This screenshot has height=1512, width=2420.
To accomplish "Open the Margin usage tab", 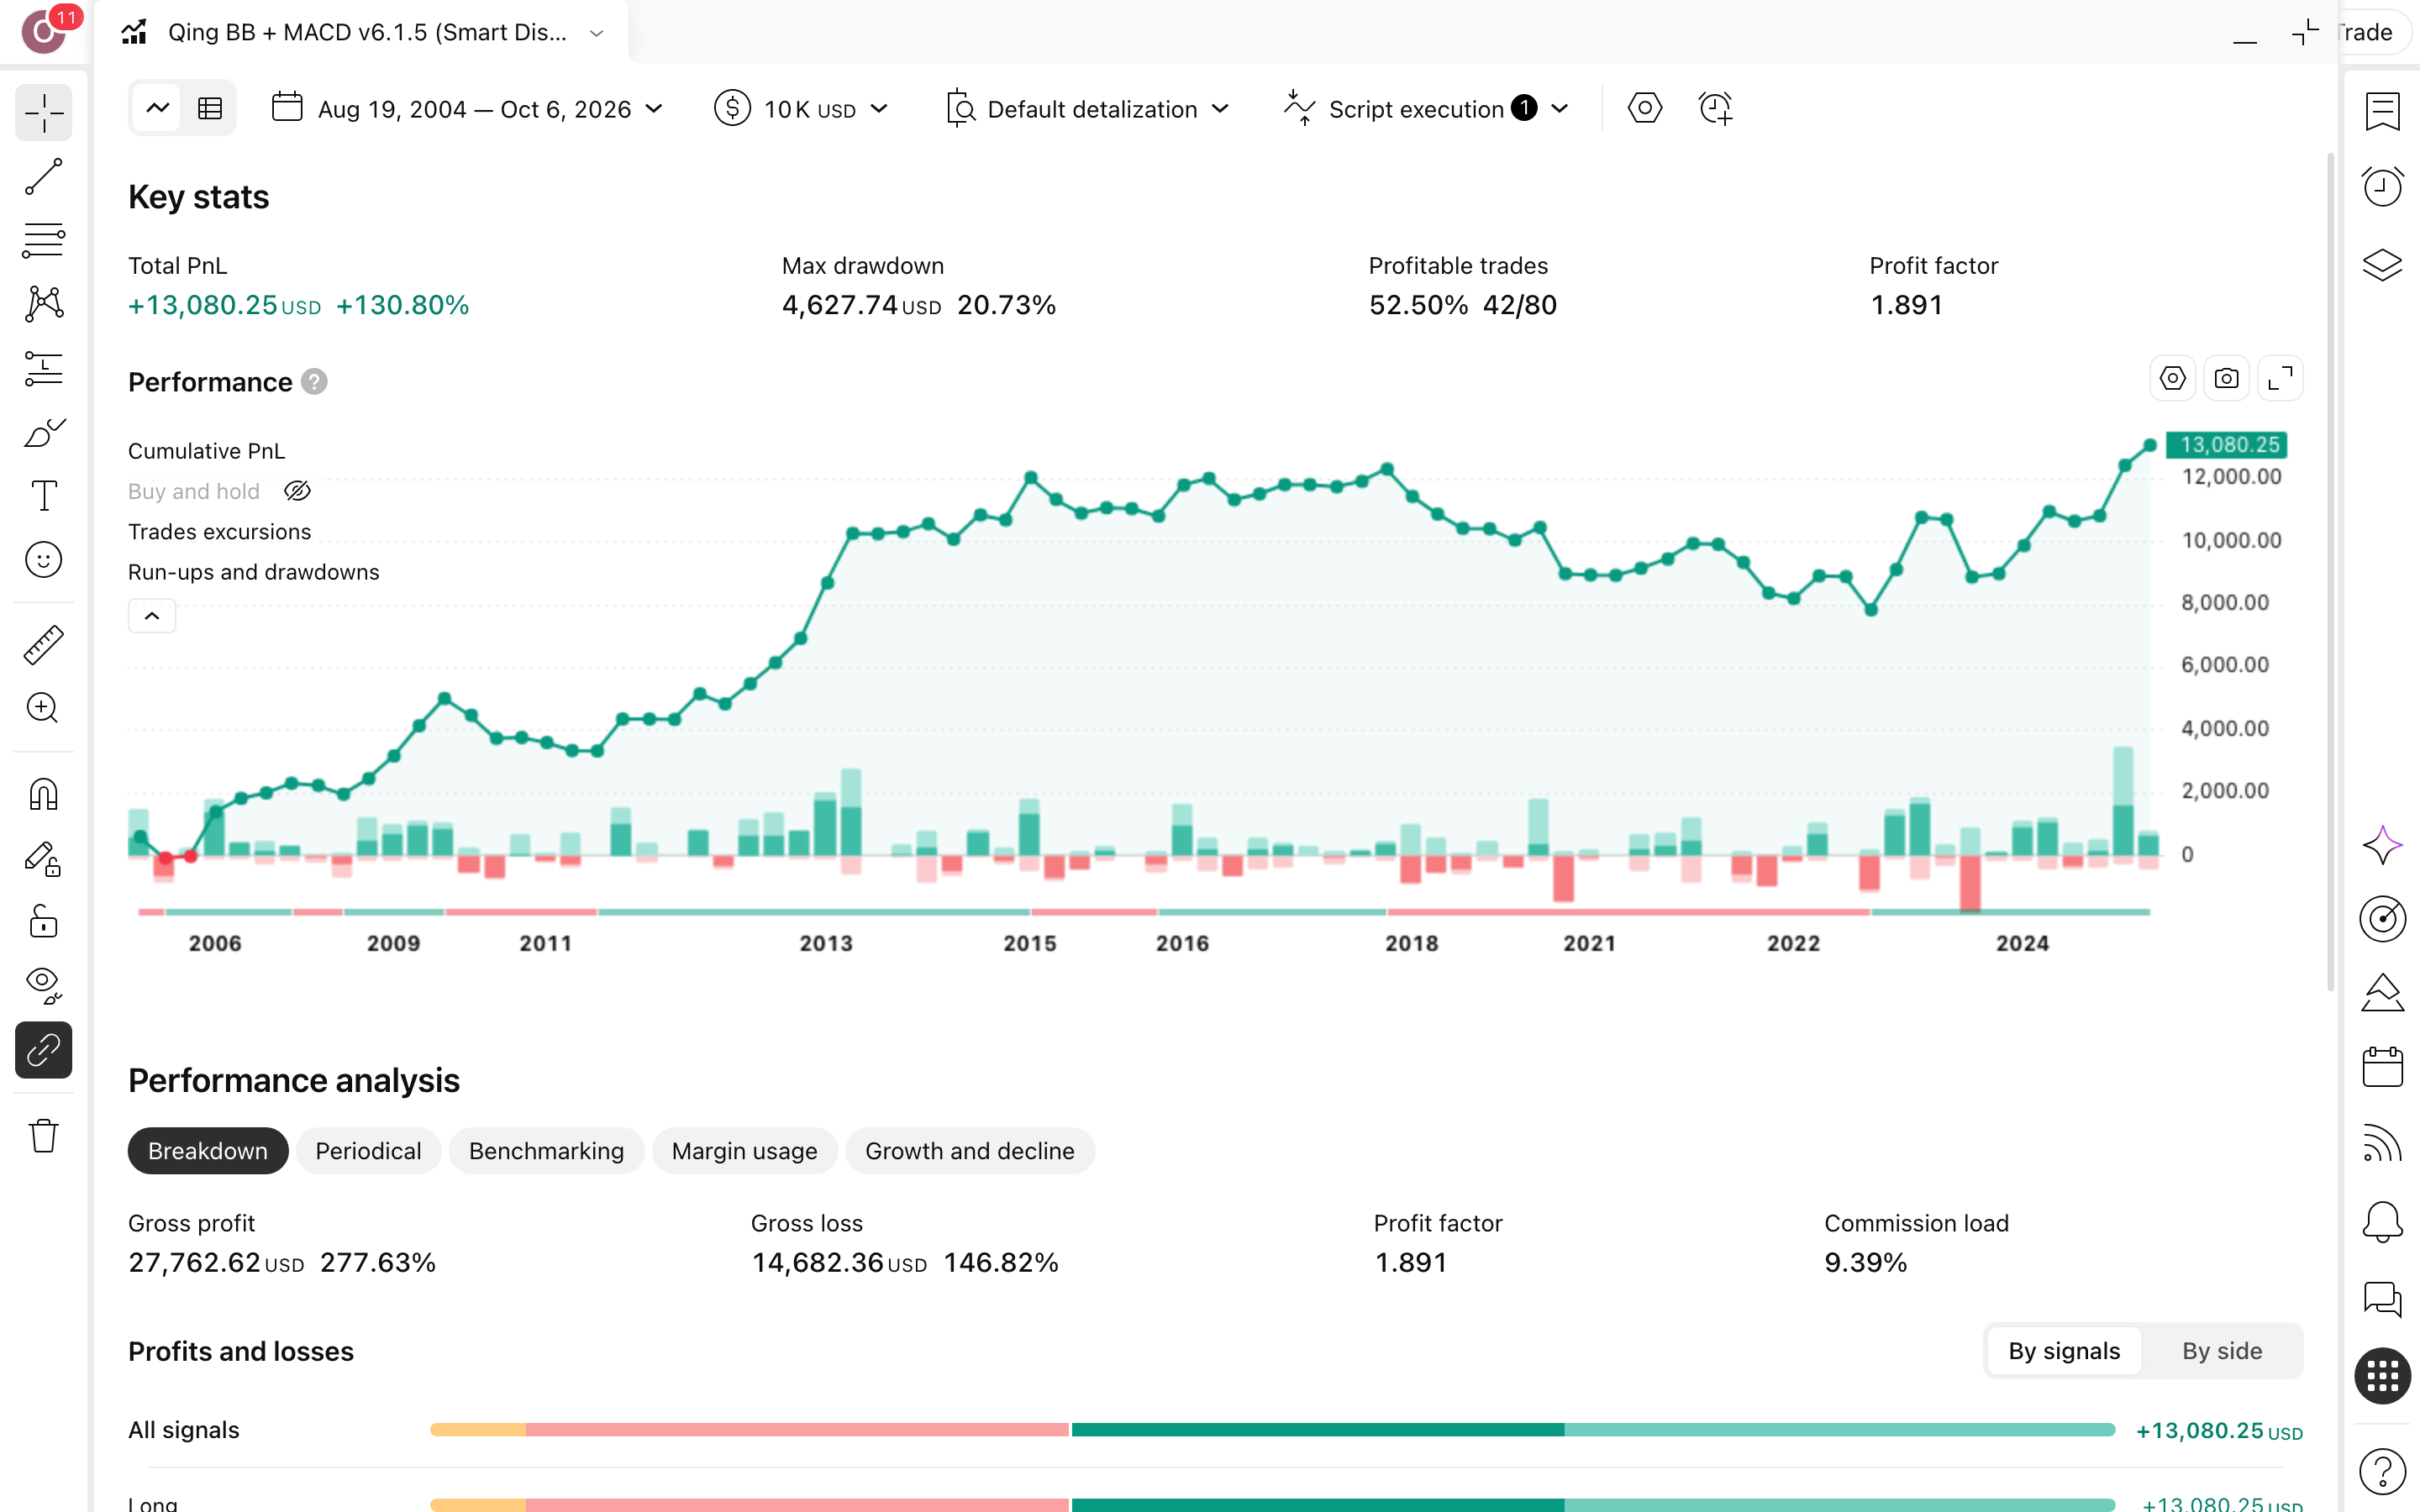I will 745,1151.
